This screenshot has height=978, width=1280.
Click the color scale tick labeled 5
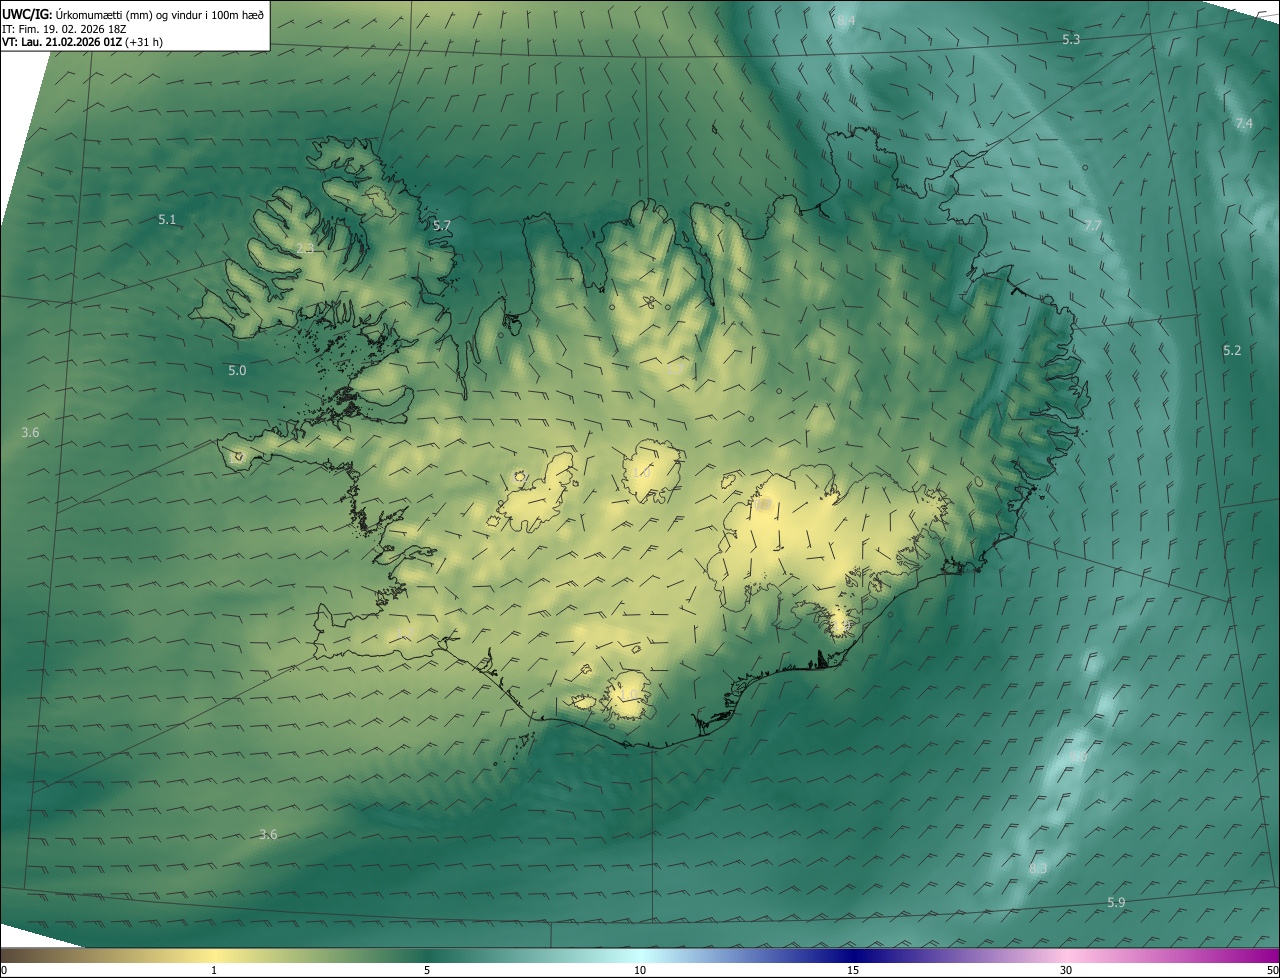click(427, 970)
